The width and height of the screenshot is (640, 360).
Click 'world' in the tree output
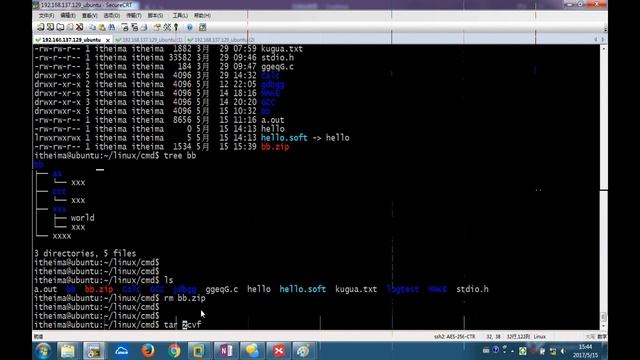point(82,218)
